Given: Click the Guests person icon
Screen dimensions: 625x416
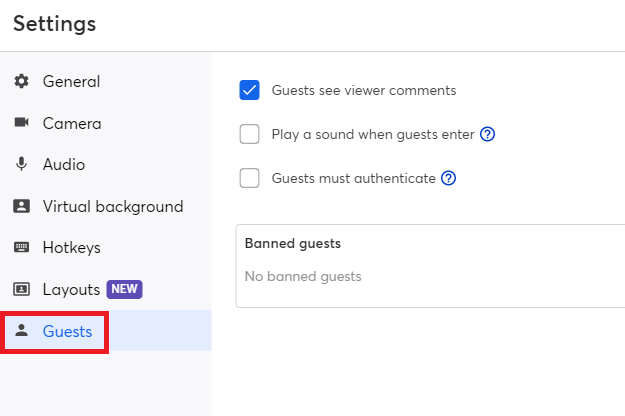Looking at the screenshot, I should [x=21, y=331].
